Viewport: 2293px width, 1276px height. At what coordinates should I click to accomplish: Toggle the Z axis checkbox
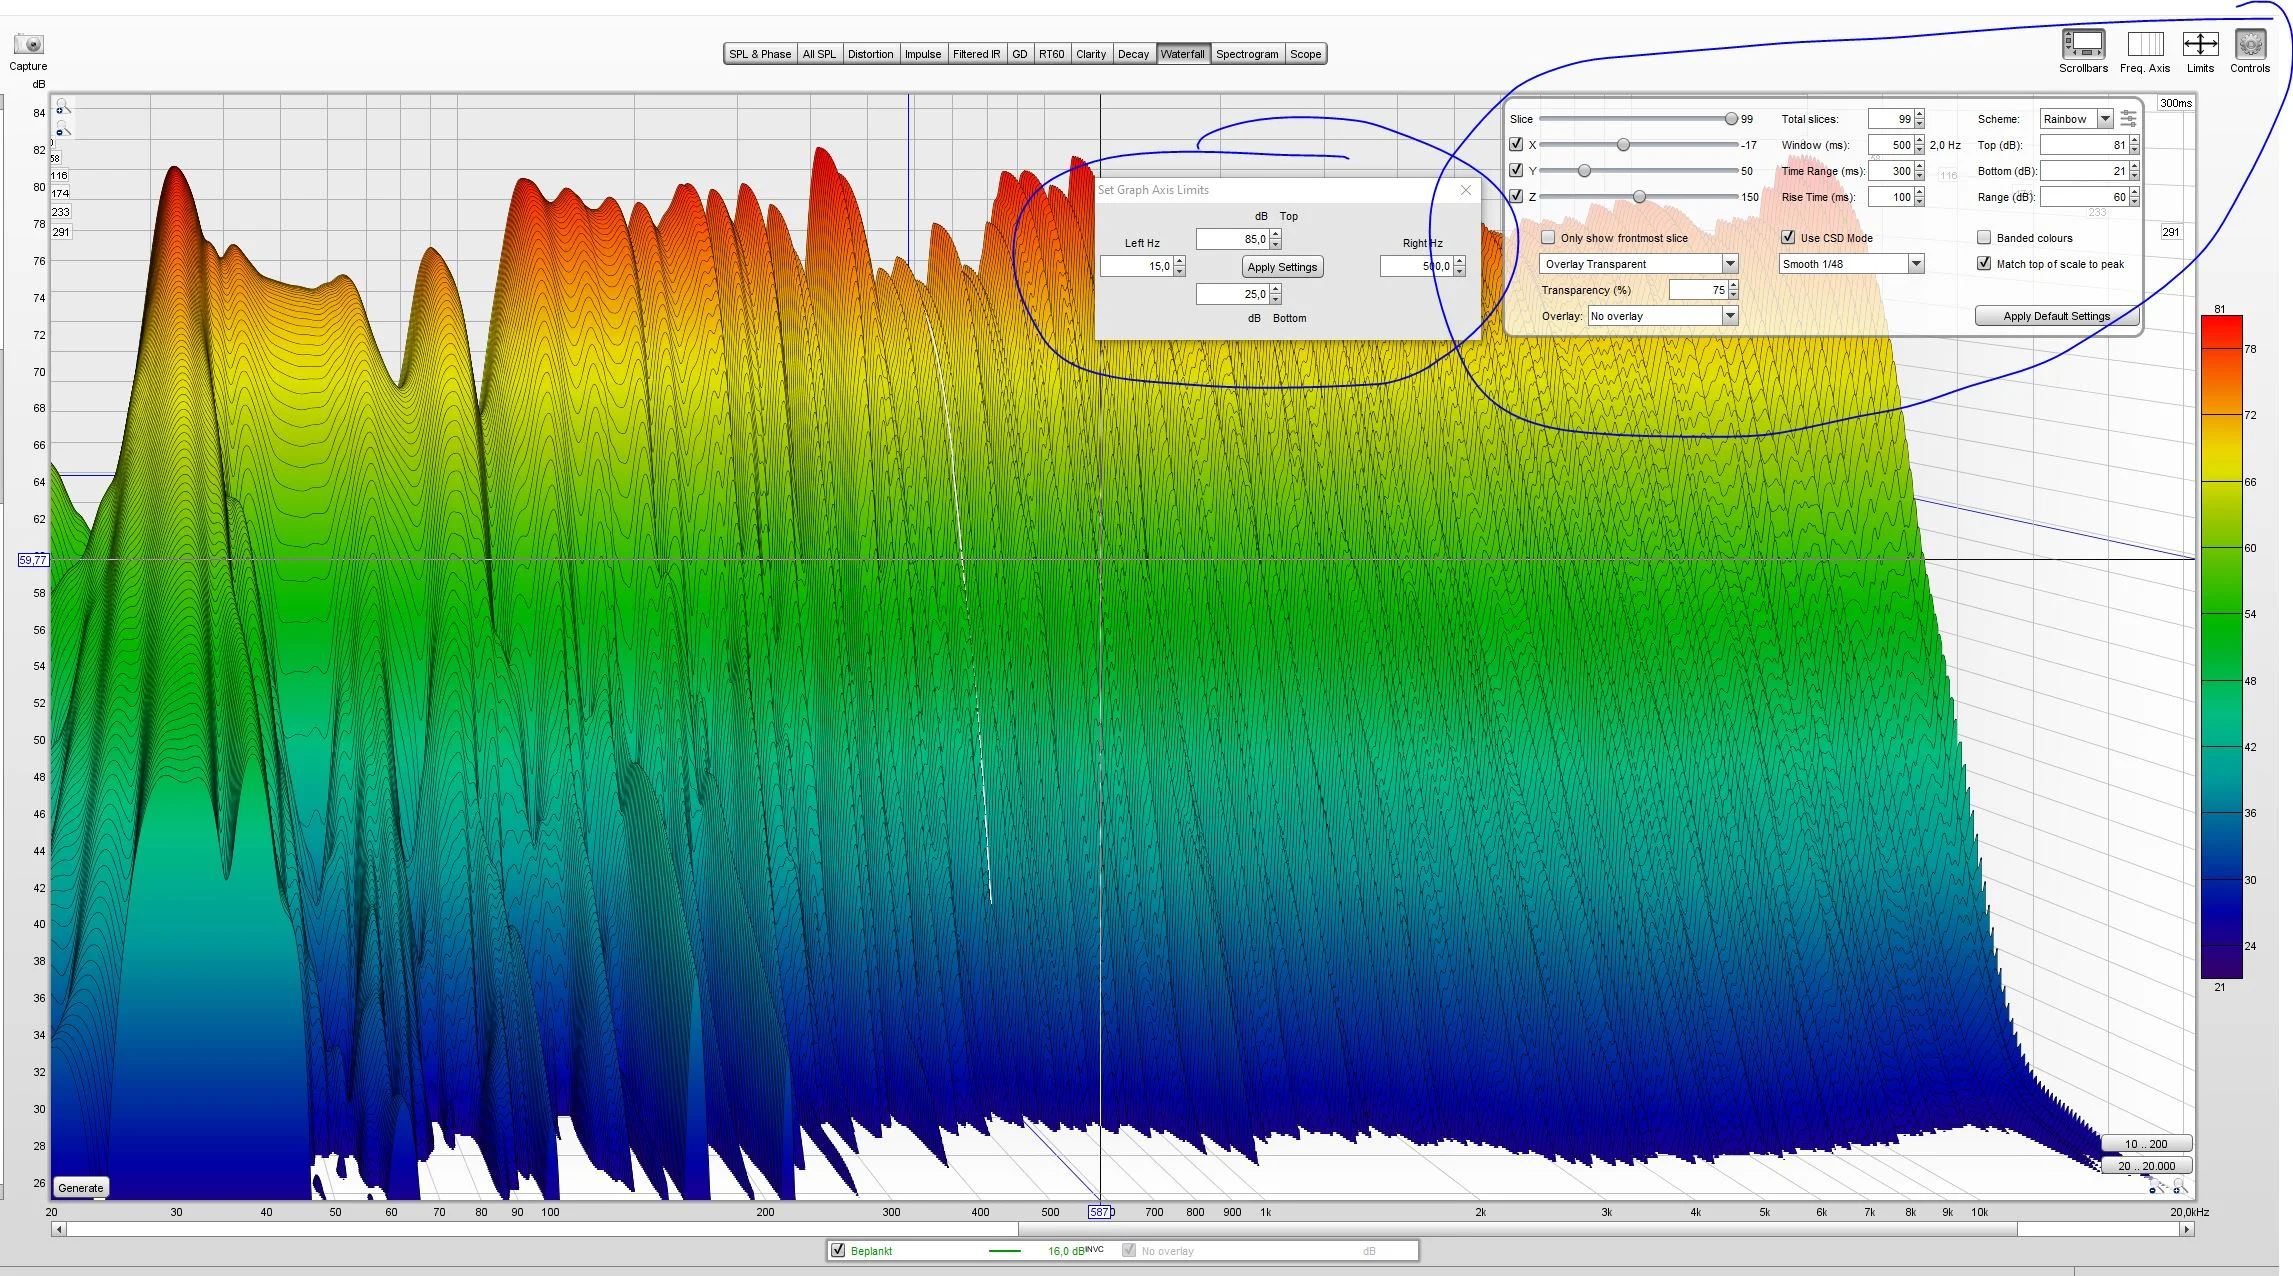tap(1516, 197)
